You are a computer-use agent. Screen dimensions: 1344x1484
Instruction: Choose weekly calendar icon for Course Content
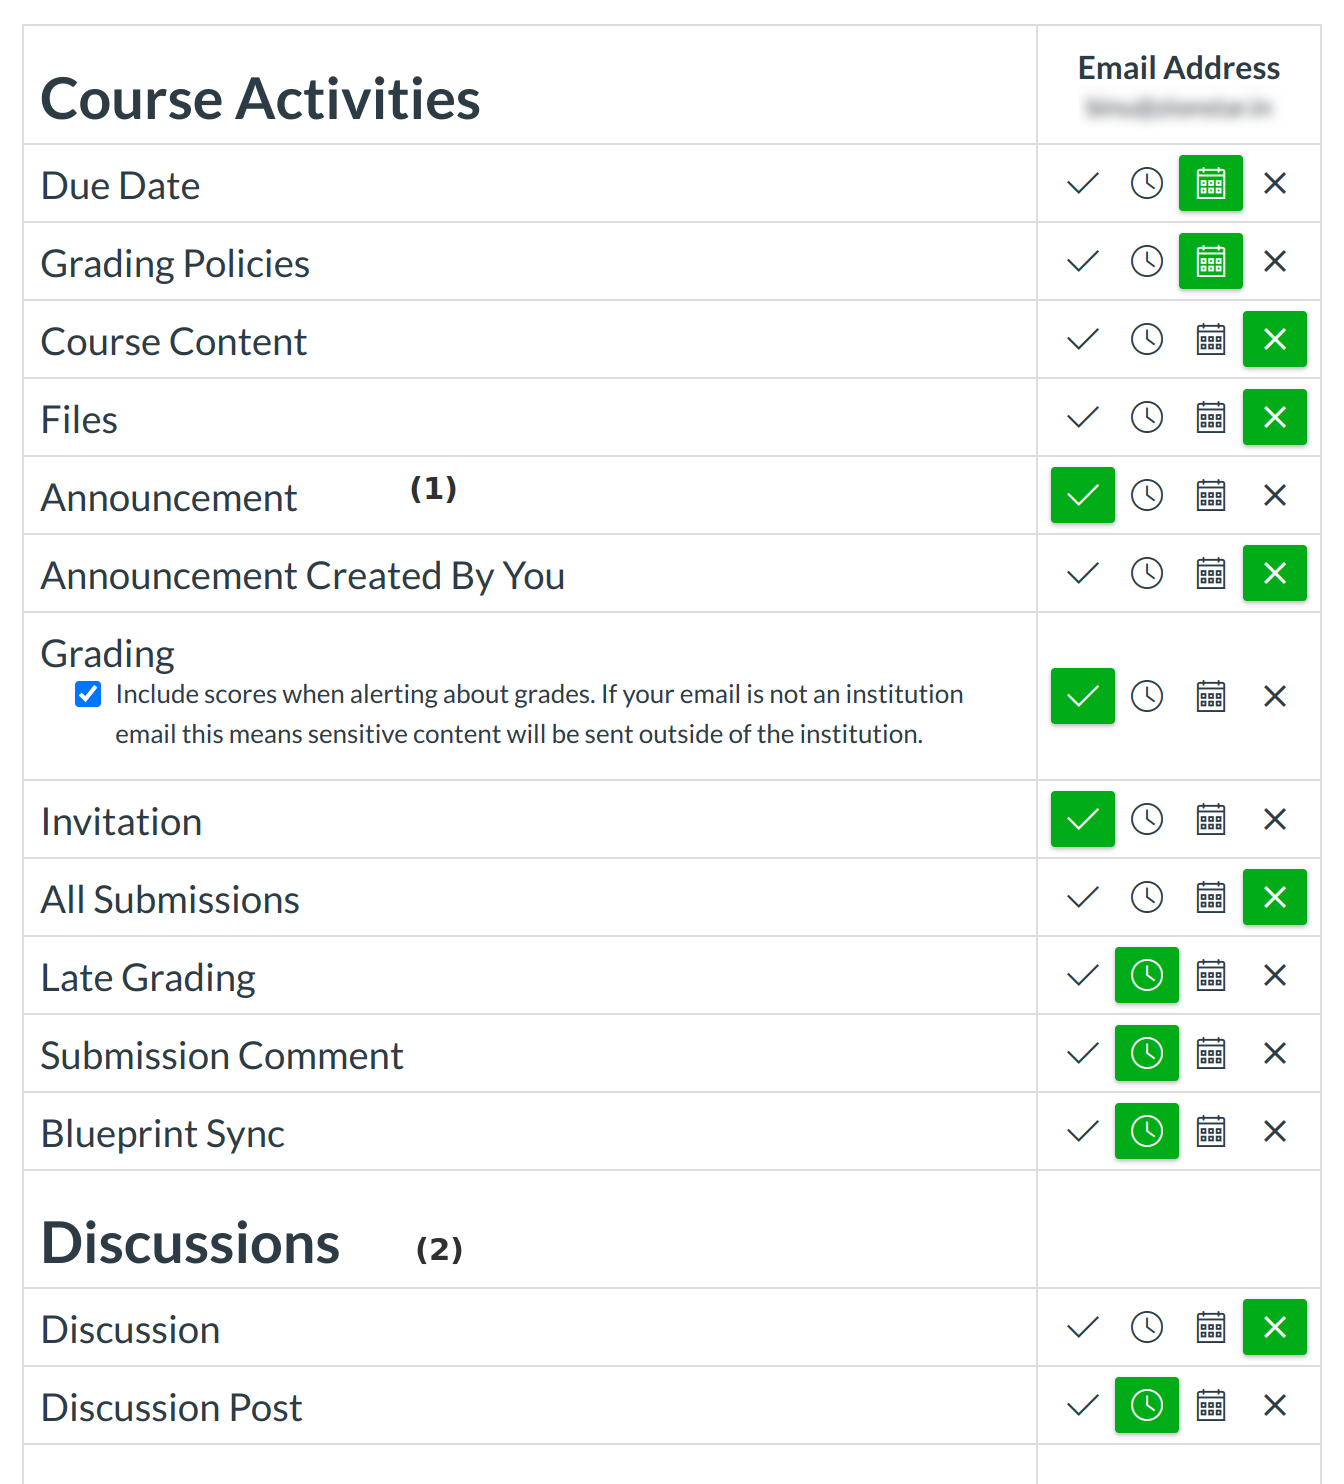click(1211, 340)
